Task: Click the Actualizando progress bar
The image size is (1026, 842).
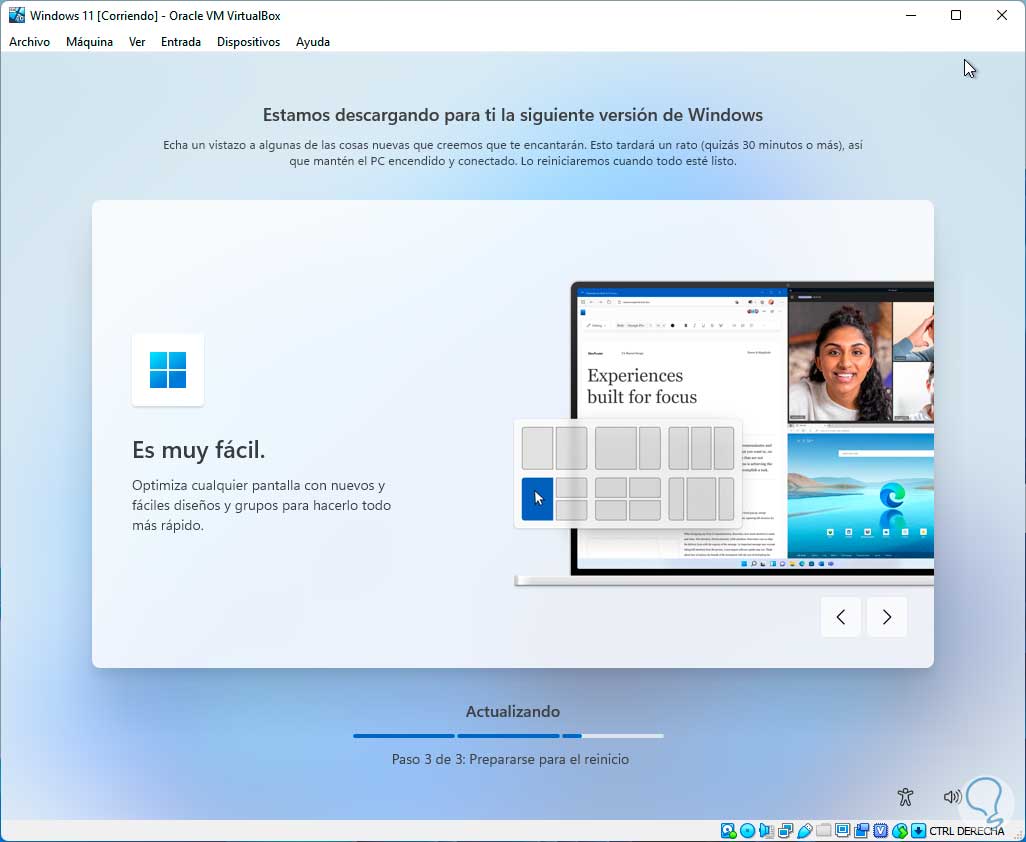Action: click(508, 736)
